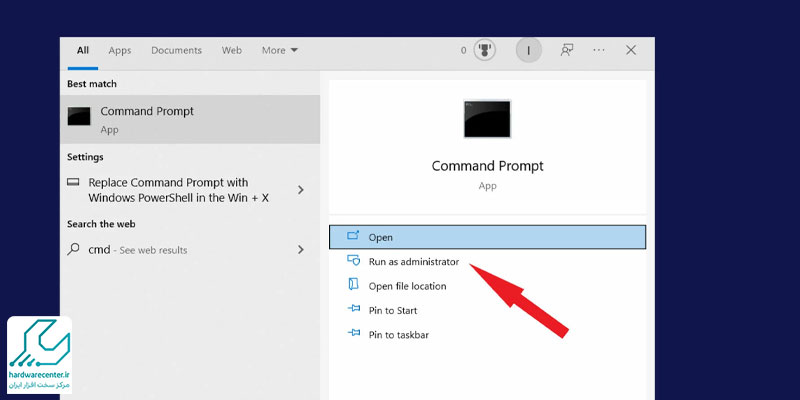Click the Command Prompt icon in results list
This screenshot has width=800, height=400.
(x=79, y=116)
